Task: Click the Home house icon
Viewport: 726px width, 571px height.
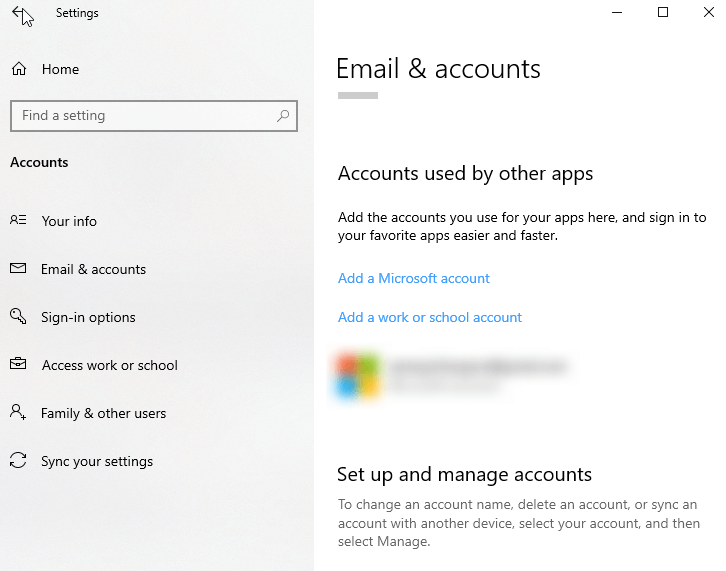Action: pos(18,69)
